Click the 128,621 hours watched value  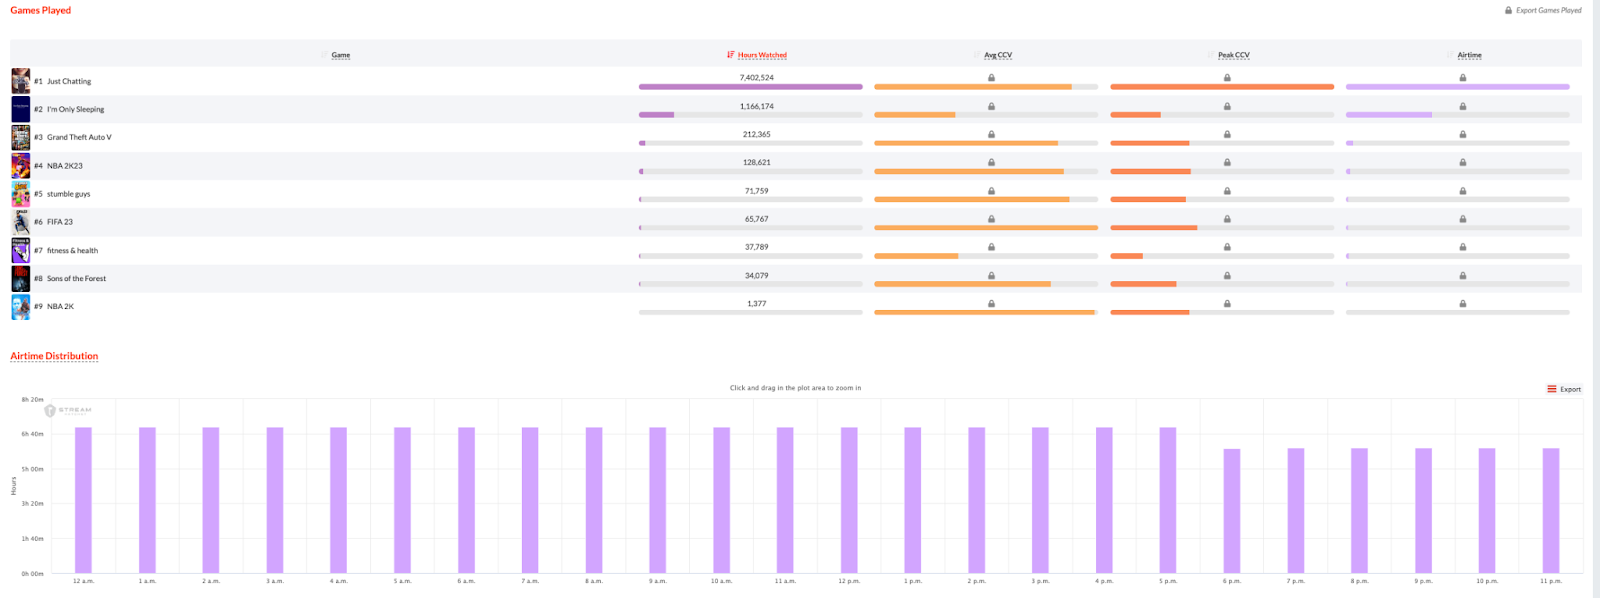pos(757,162)
